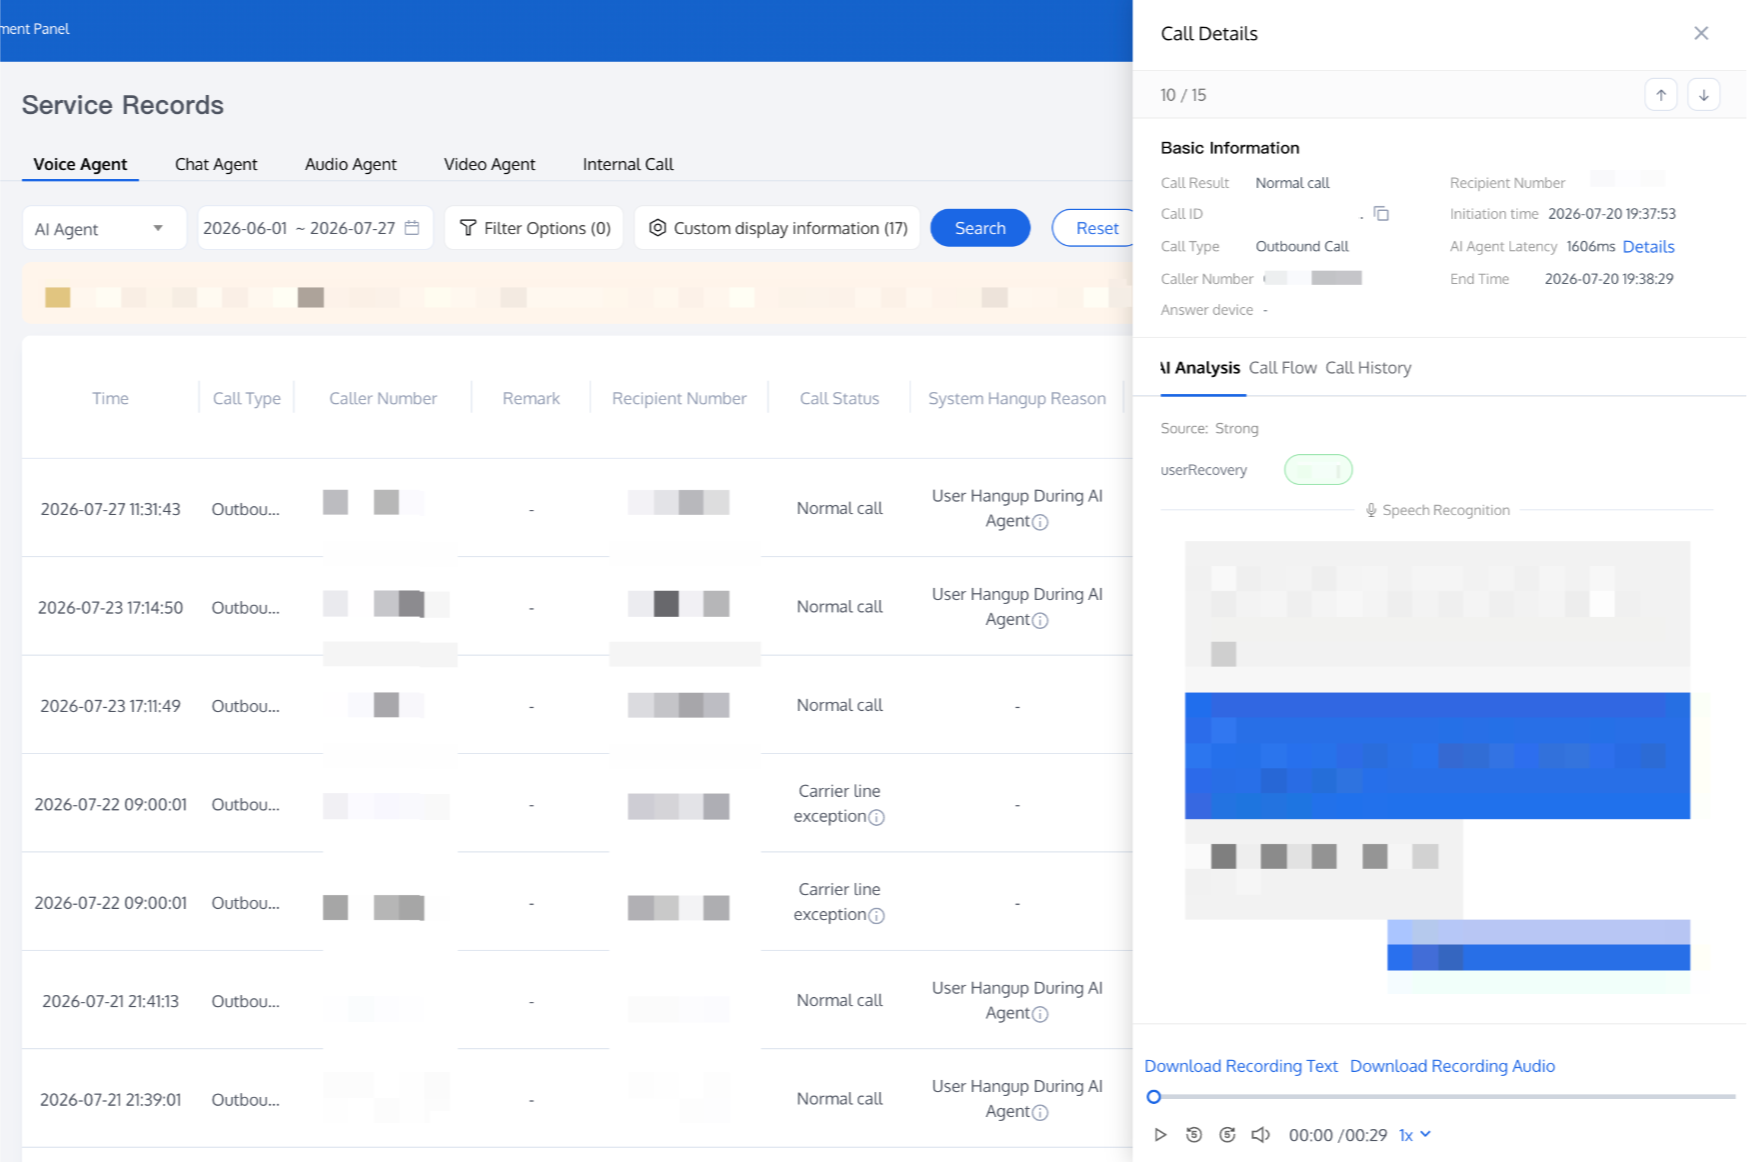The image size is (1747, 1162).
Task: Click Download Recording Text link
Action: [1241, 1066]
